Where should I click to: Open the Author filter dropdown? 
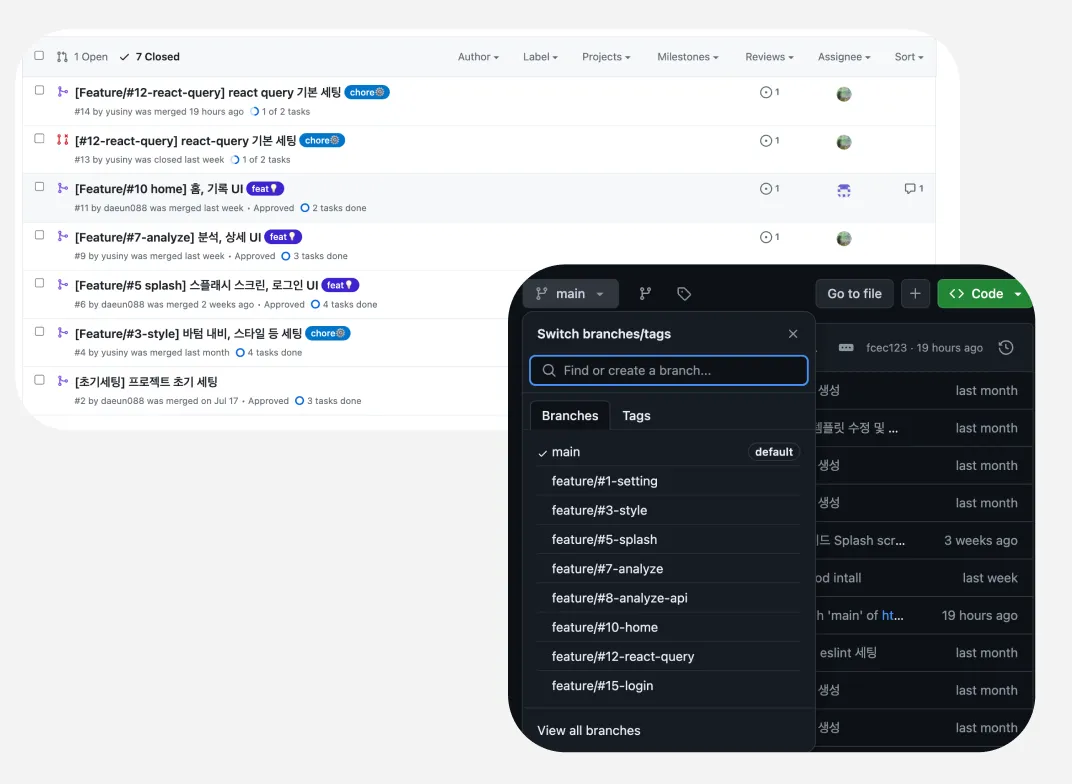(478, 57)
